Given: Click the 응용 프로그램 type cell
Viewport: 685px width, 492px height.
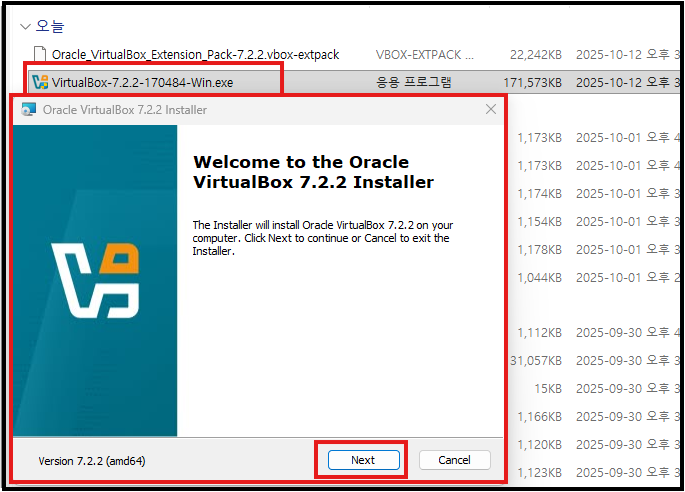Looking at the screenshot, I should coord(414,82).
